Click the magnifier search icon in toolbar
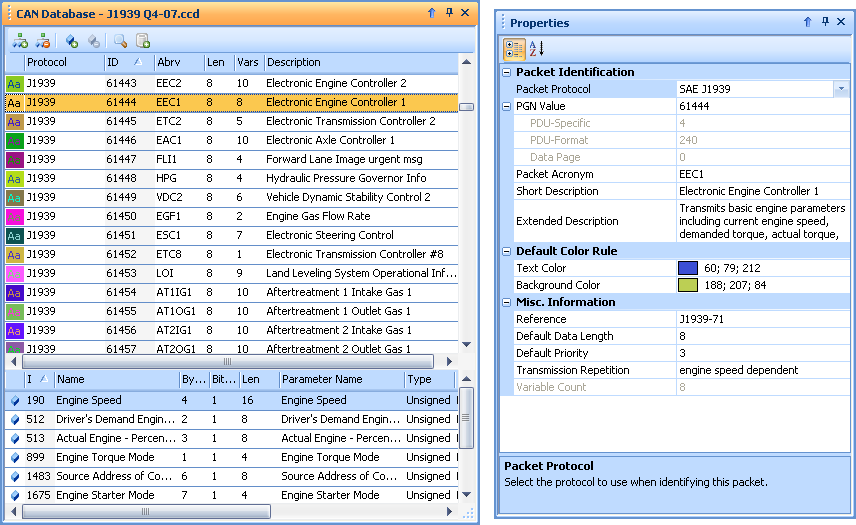Viewport: 856px width, 525px height. click(x=120, y=41)
